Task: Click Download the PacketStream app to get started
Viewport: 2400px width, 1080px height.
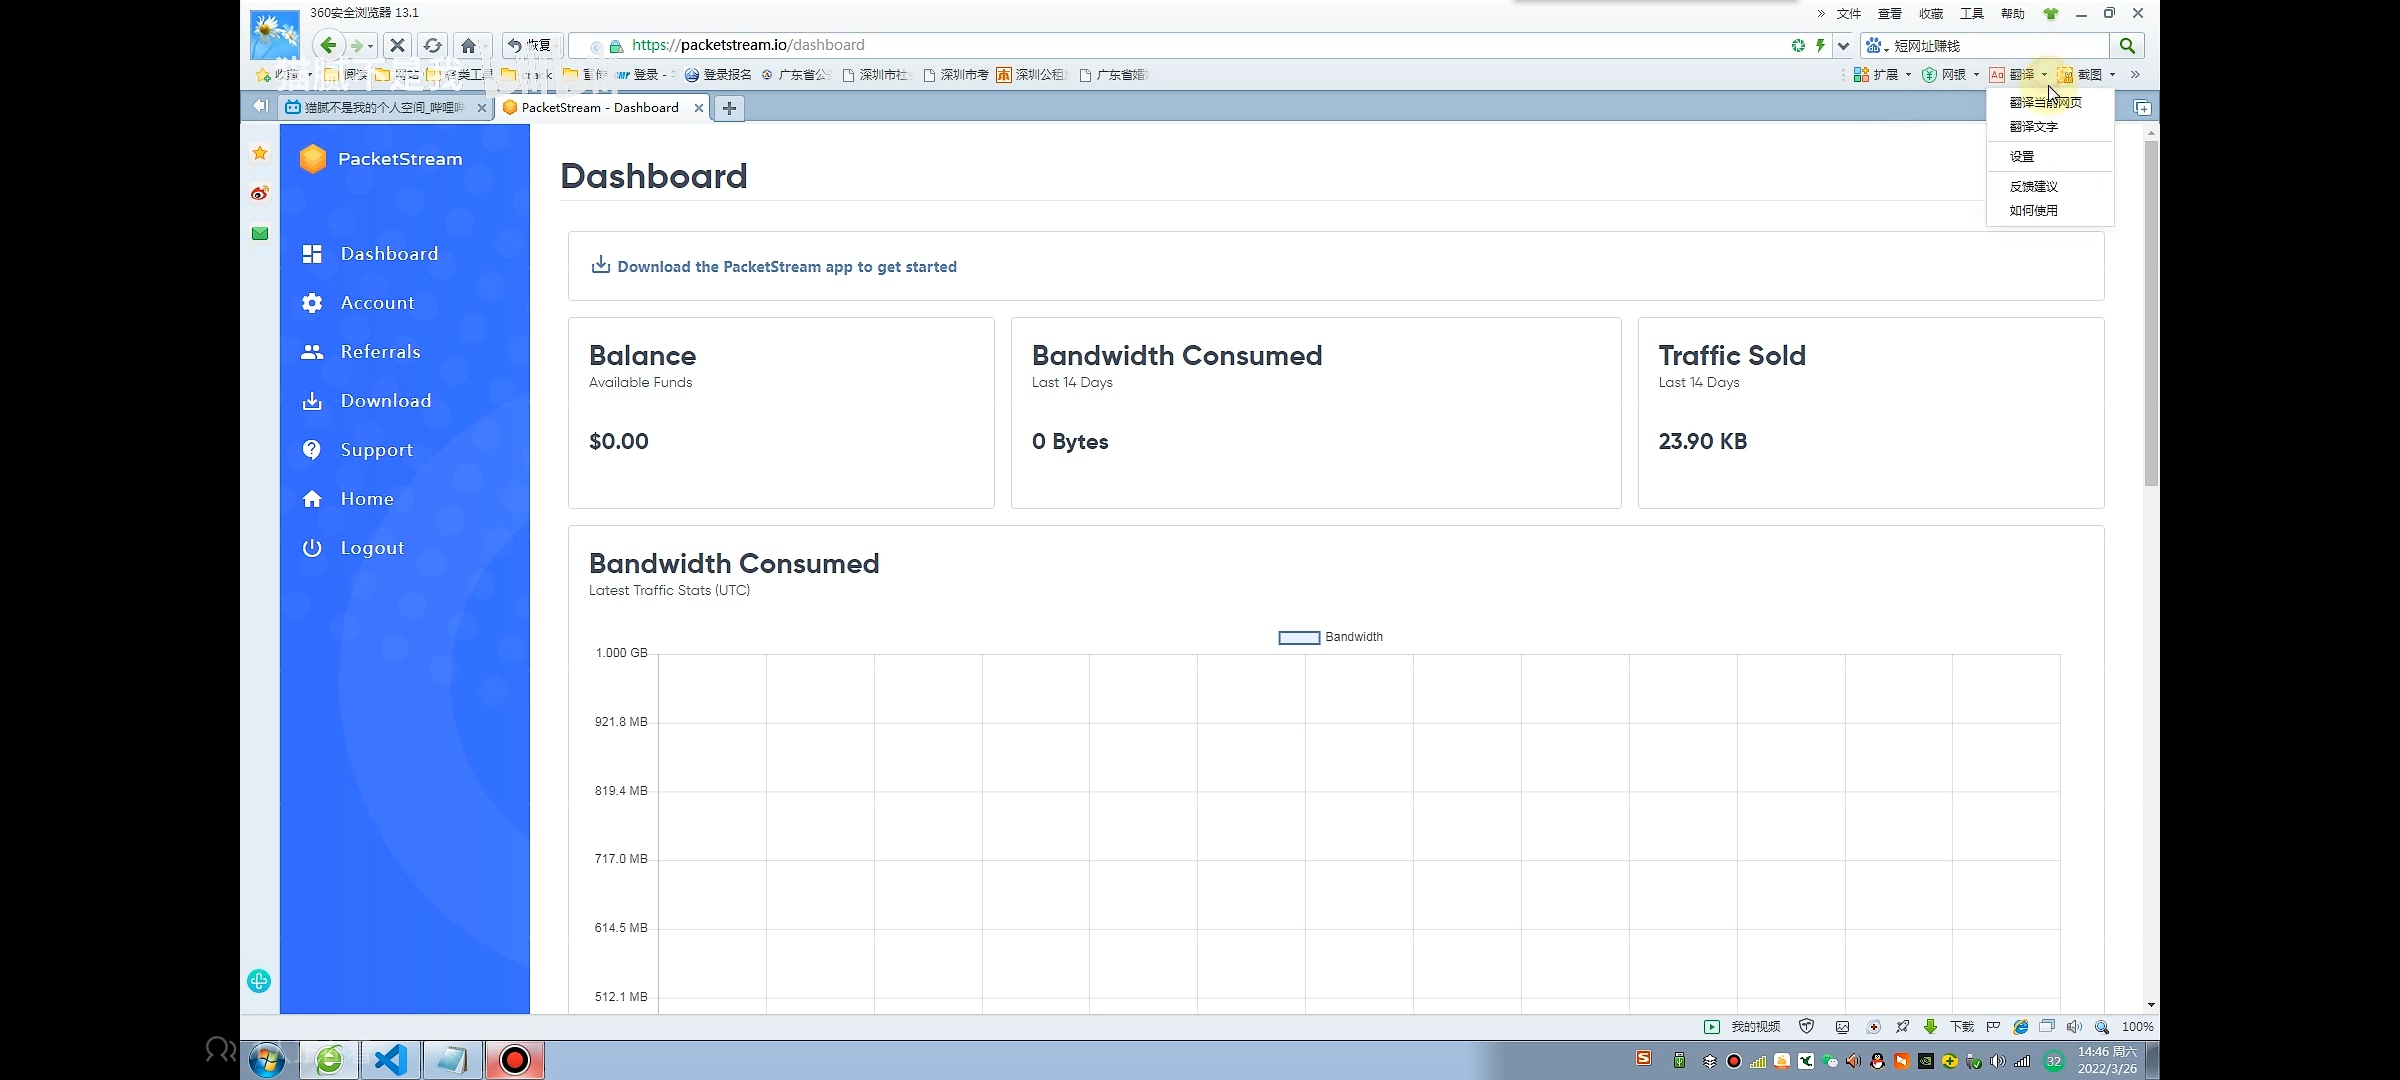Action: click(774, 266)
